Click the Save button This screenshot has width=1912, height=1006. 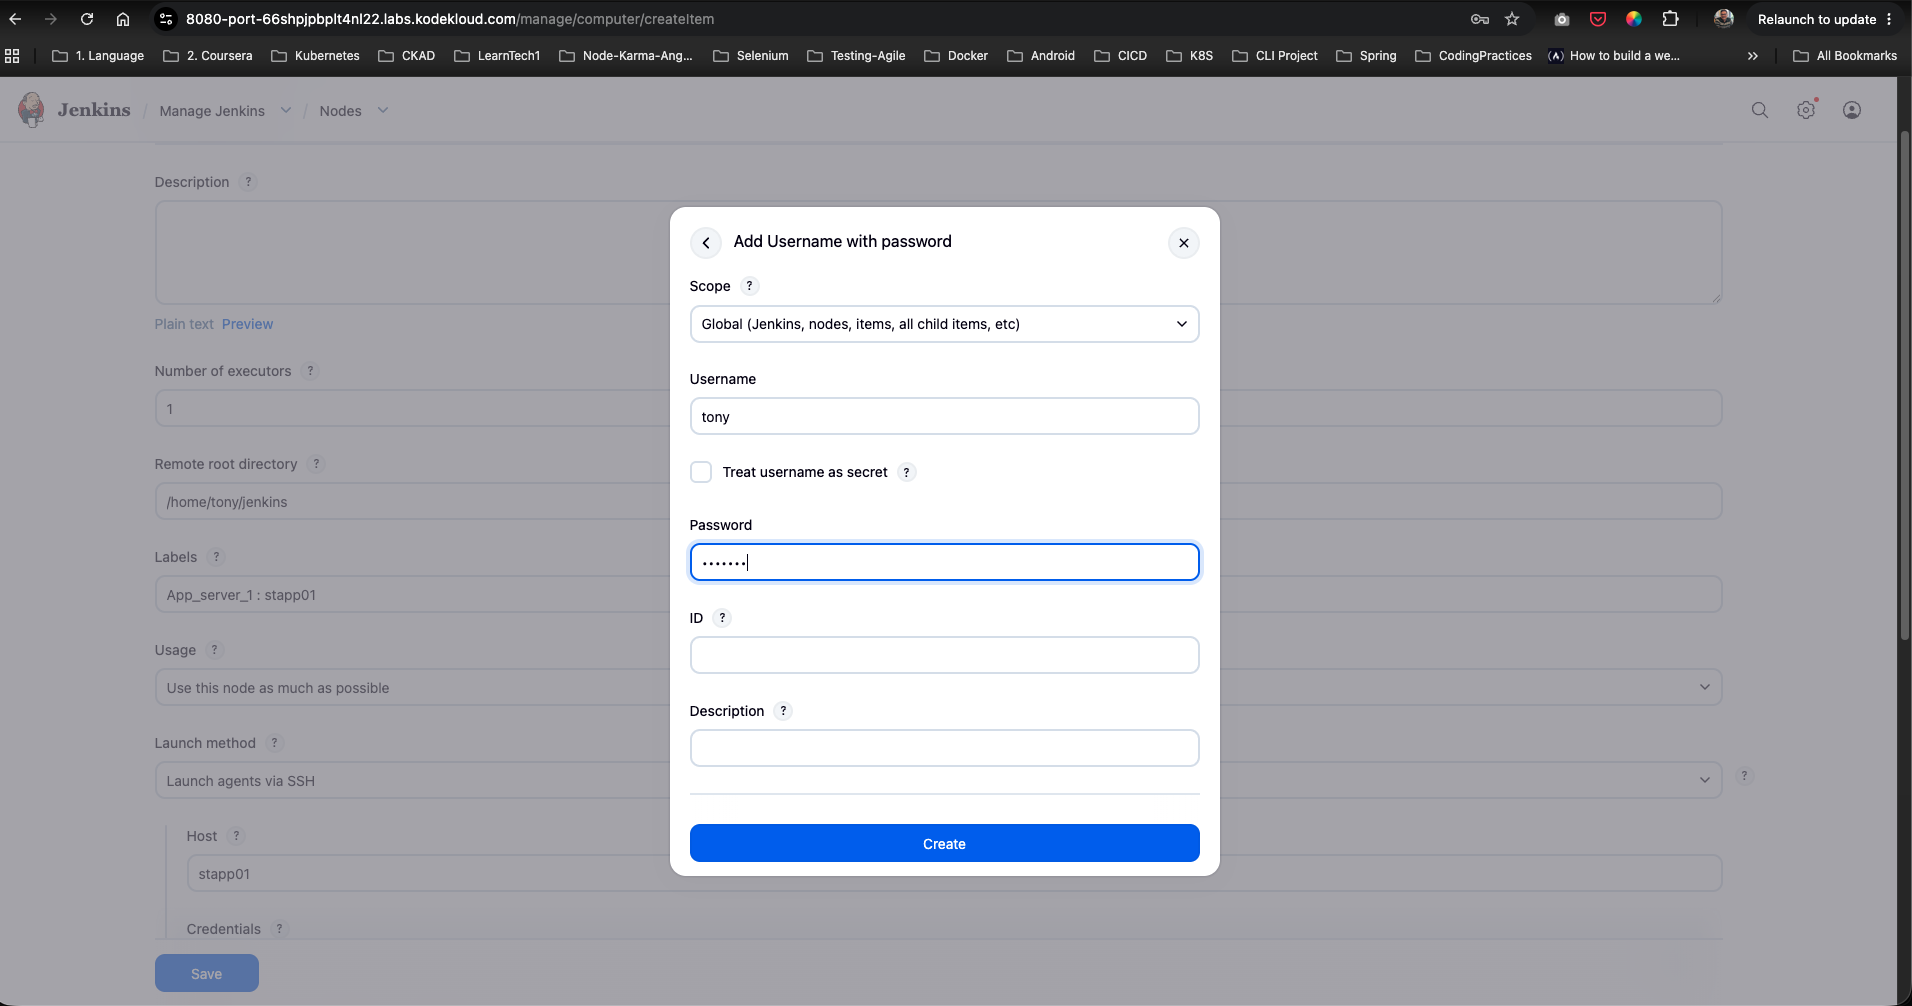click(x=206, y=973)
